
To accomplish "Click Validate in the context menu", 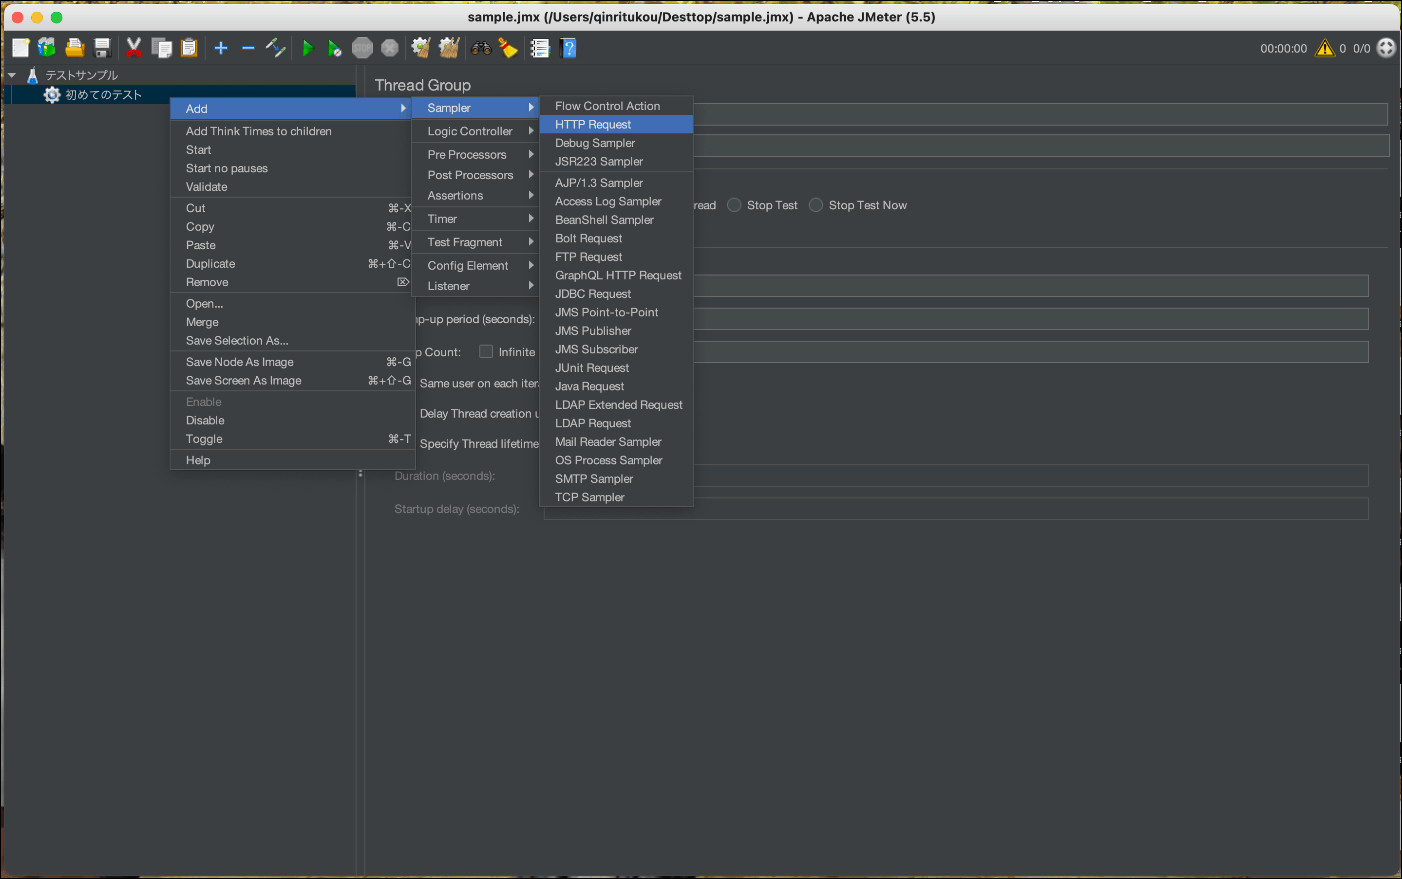I will (x=207, y=187).
